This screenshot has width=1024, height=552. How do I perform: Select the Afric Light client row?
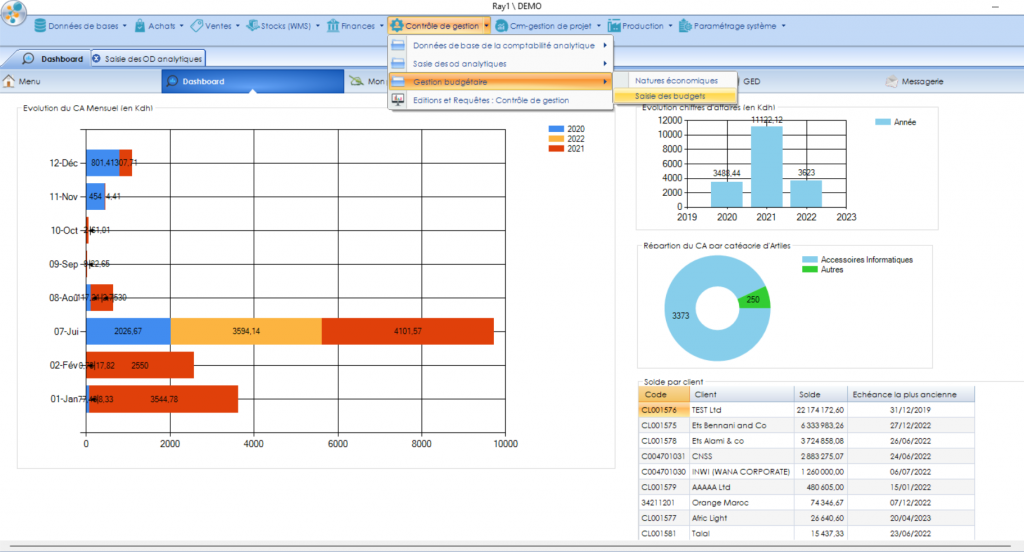tap(807, 518)
